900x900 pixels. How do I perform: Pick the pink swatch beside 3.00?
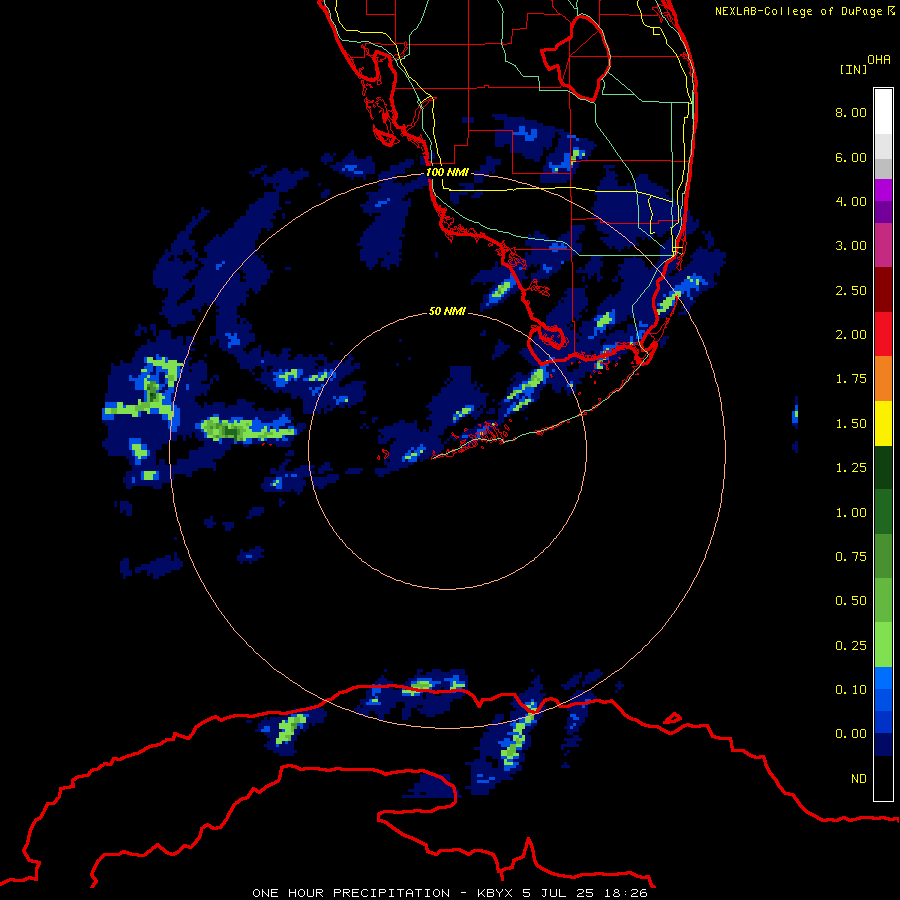click(x=883, y=246)
